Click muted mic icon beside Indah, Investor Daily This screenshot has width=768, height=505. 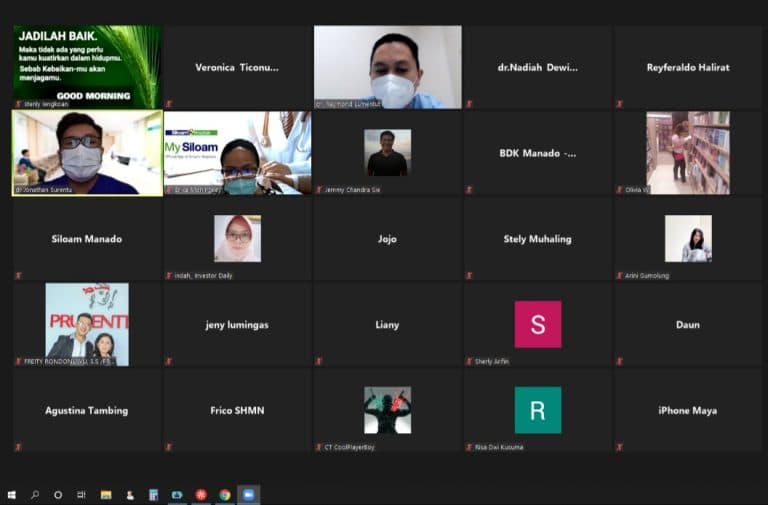click(169, 275)
